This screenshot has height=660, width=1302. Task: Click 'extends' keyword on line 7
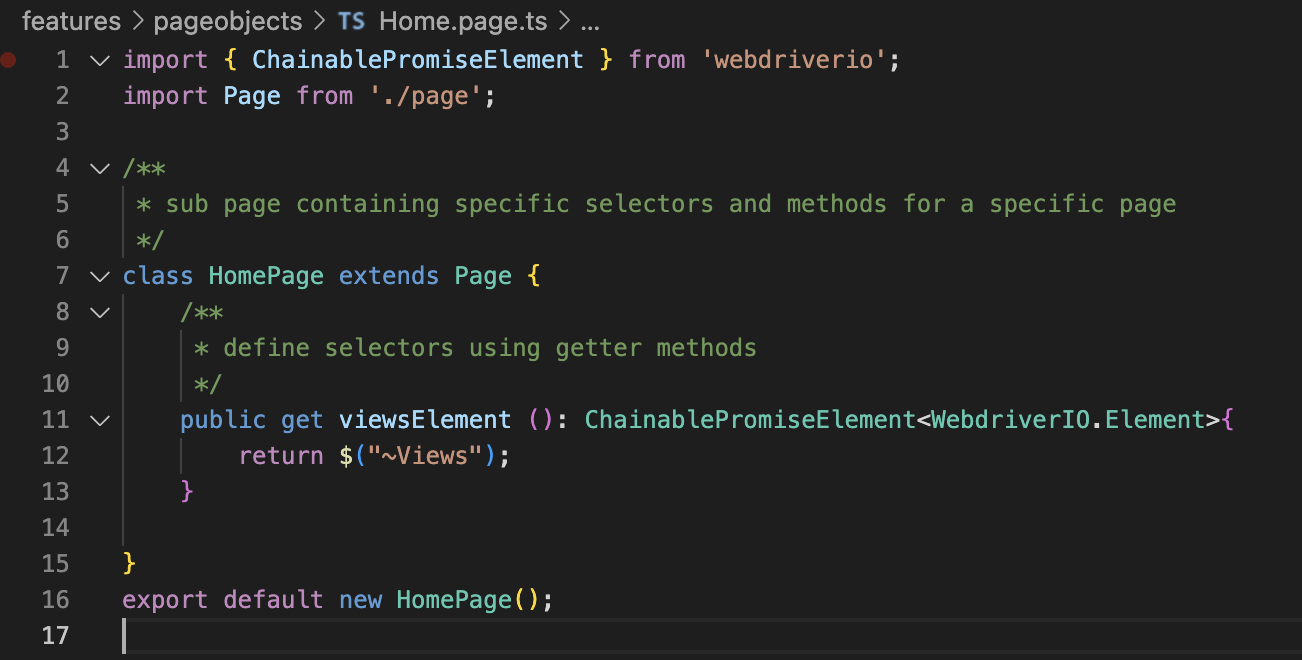click(x=389, y=276)
